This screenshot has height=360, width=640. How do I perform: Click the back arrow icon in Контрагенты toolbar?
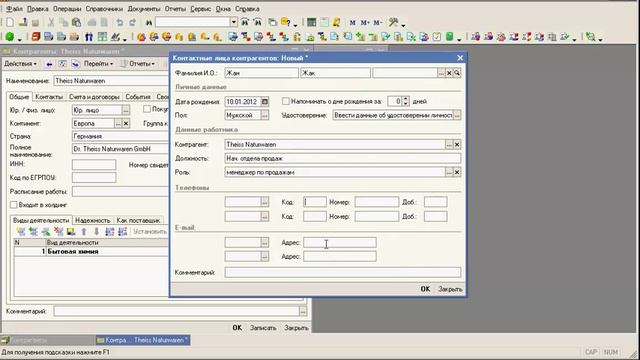(x=49, y=64)
